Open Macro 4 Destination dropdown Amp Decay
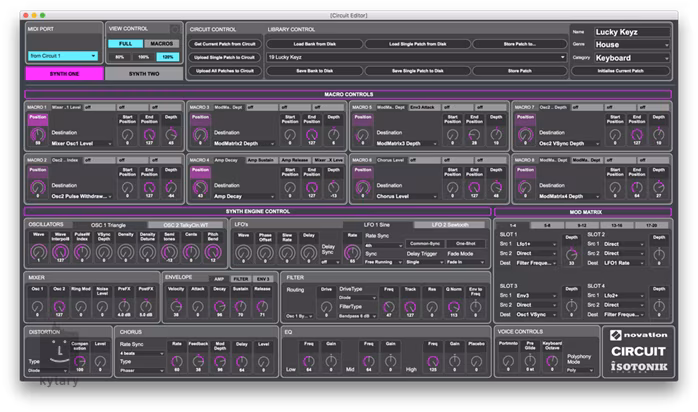Screen dimensions: 698x412 [x=243, y=196]
